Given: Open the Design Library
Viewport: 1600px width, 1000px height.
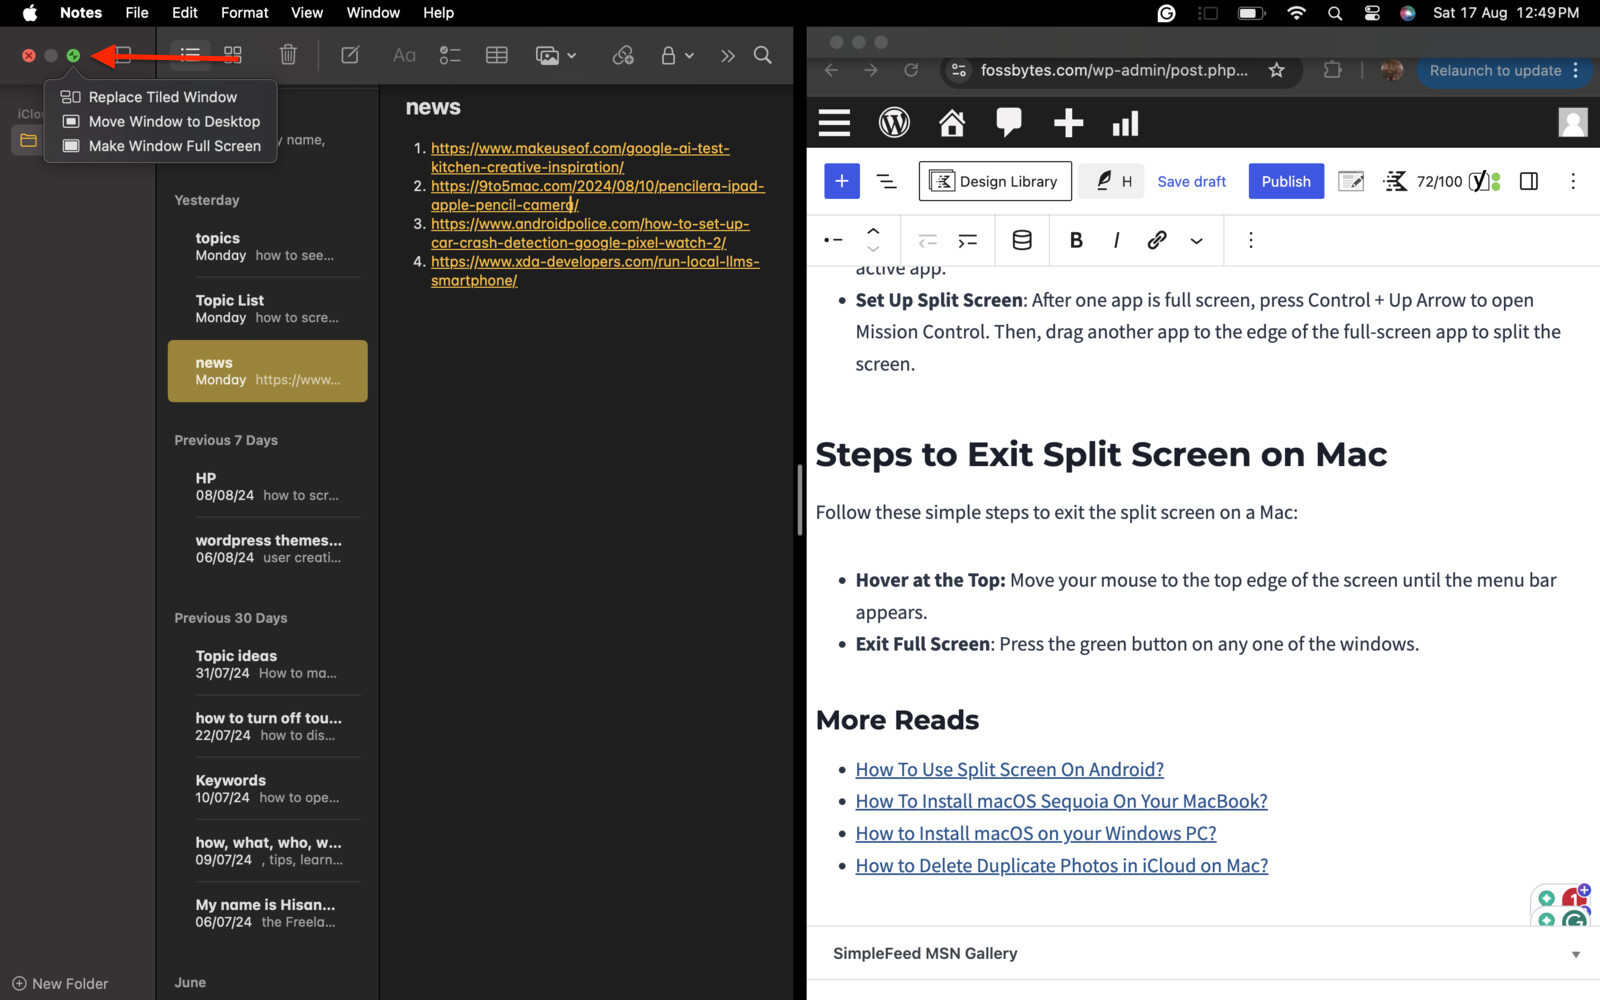Looking at the screenshot, I should pyautogui.click(x=994, y=181).
